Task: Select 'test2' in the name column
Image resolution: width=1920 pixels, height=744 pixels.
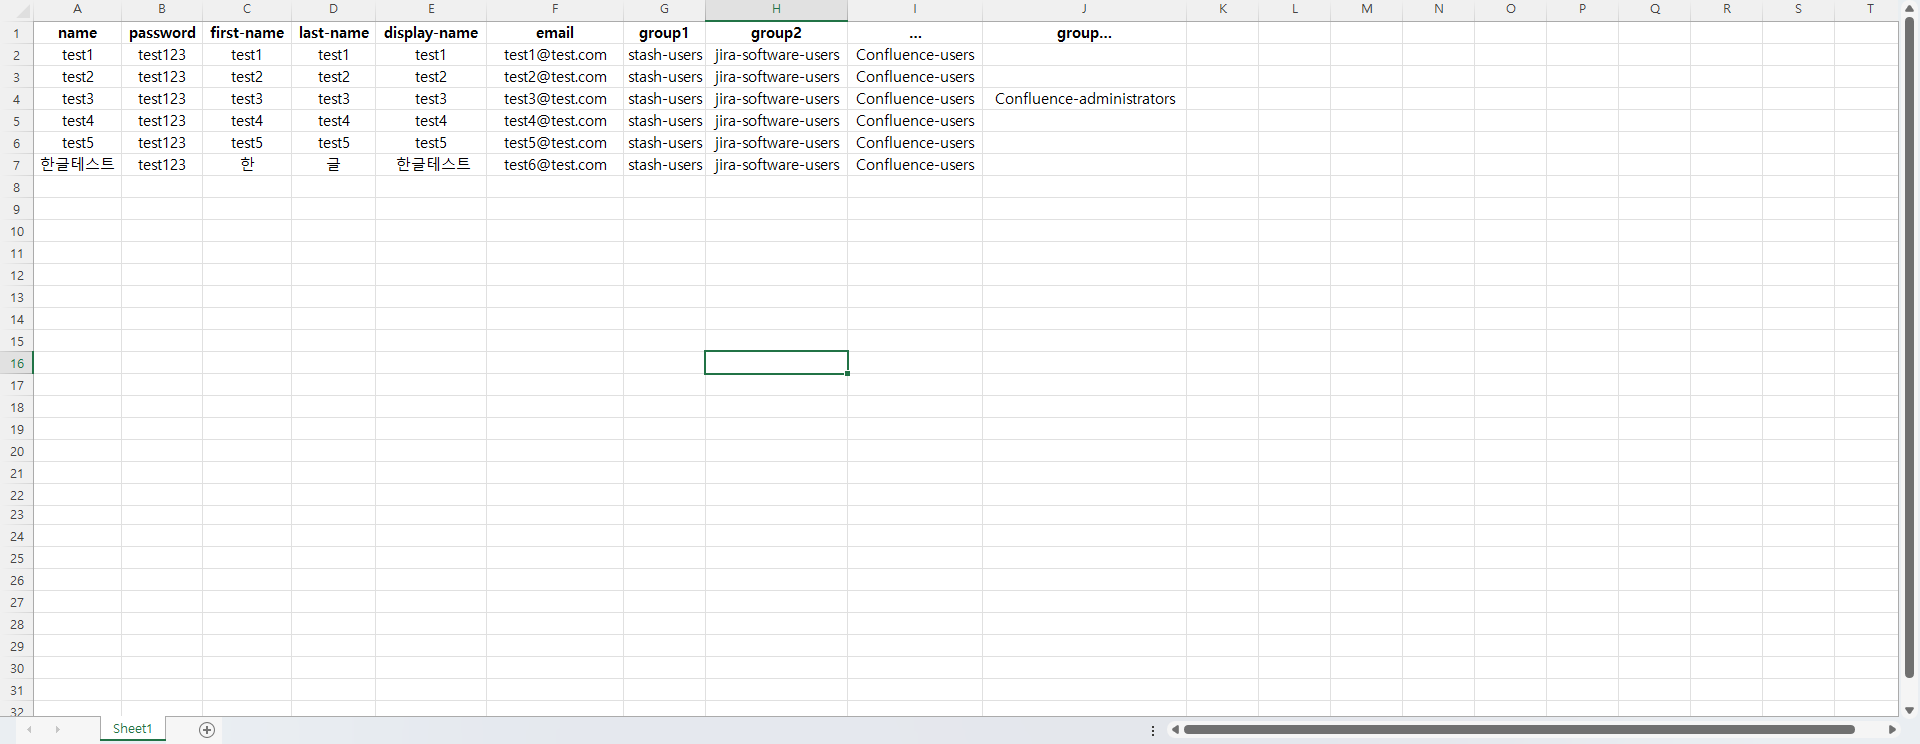Action: [77, 77]
